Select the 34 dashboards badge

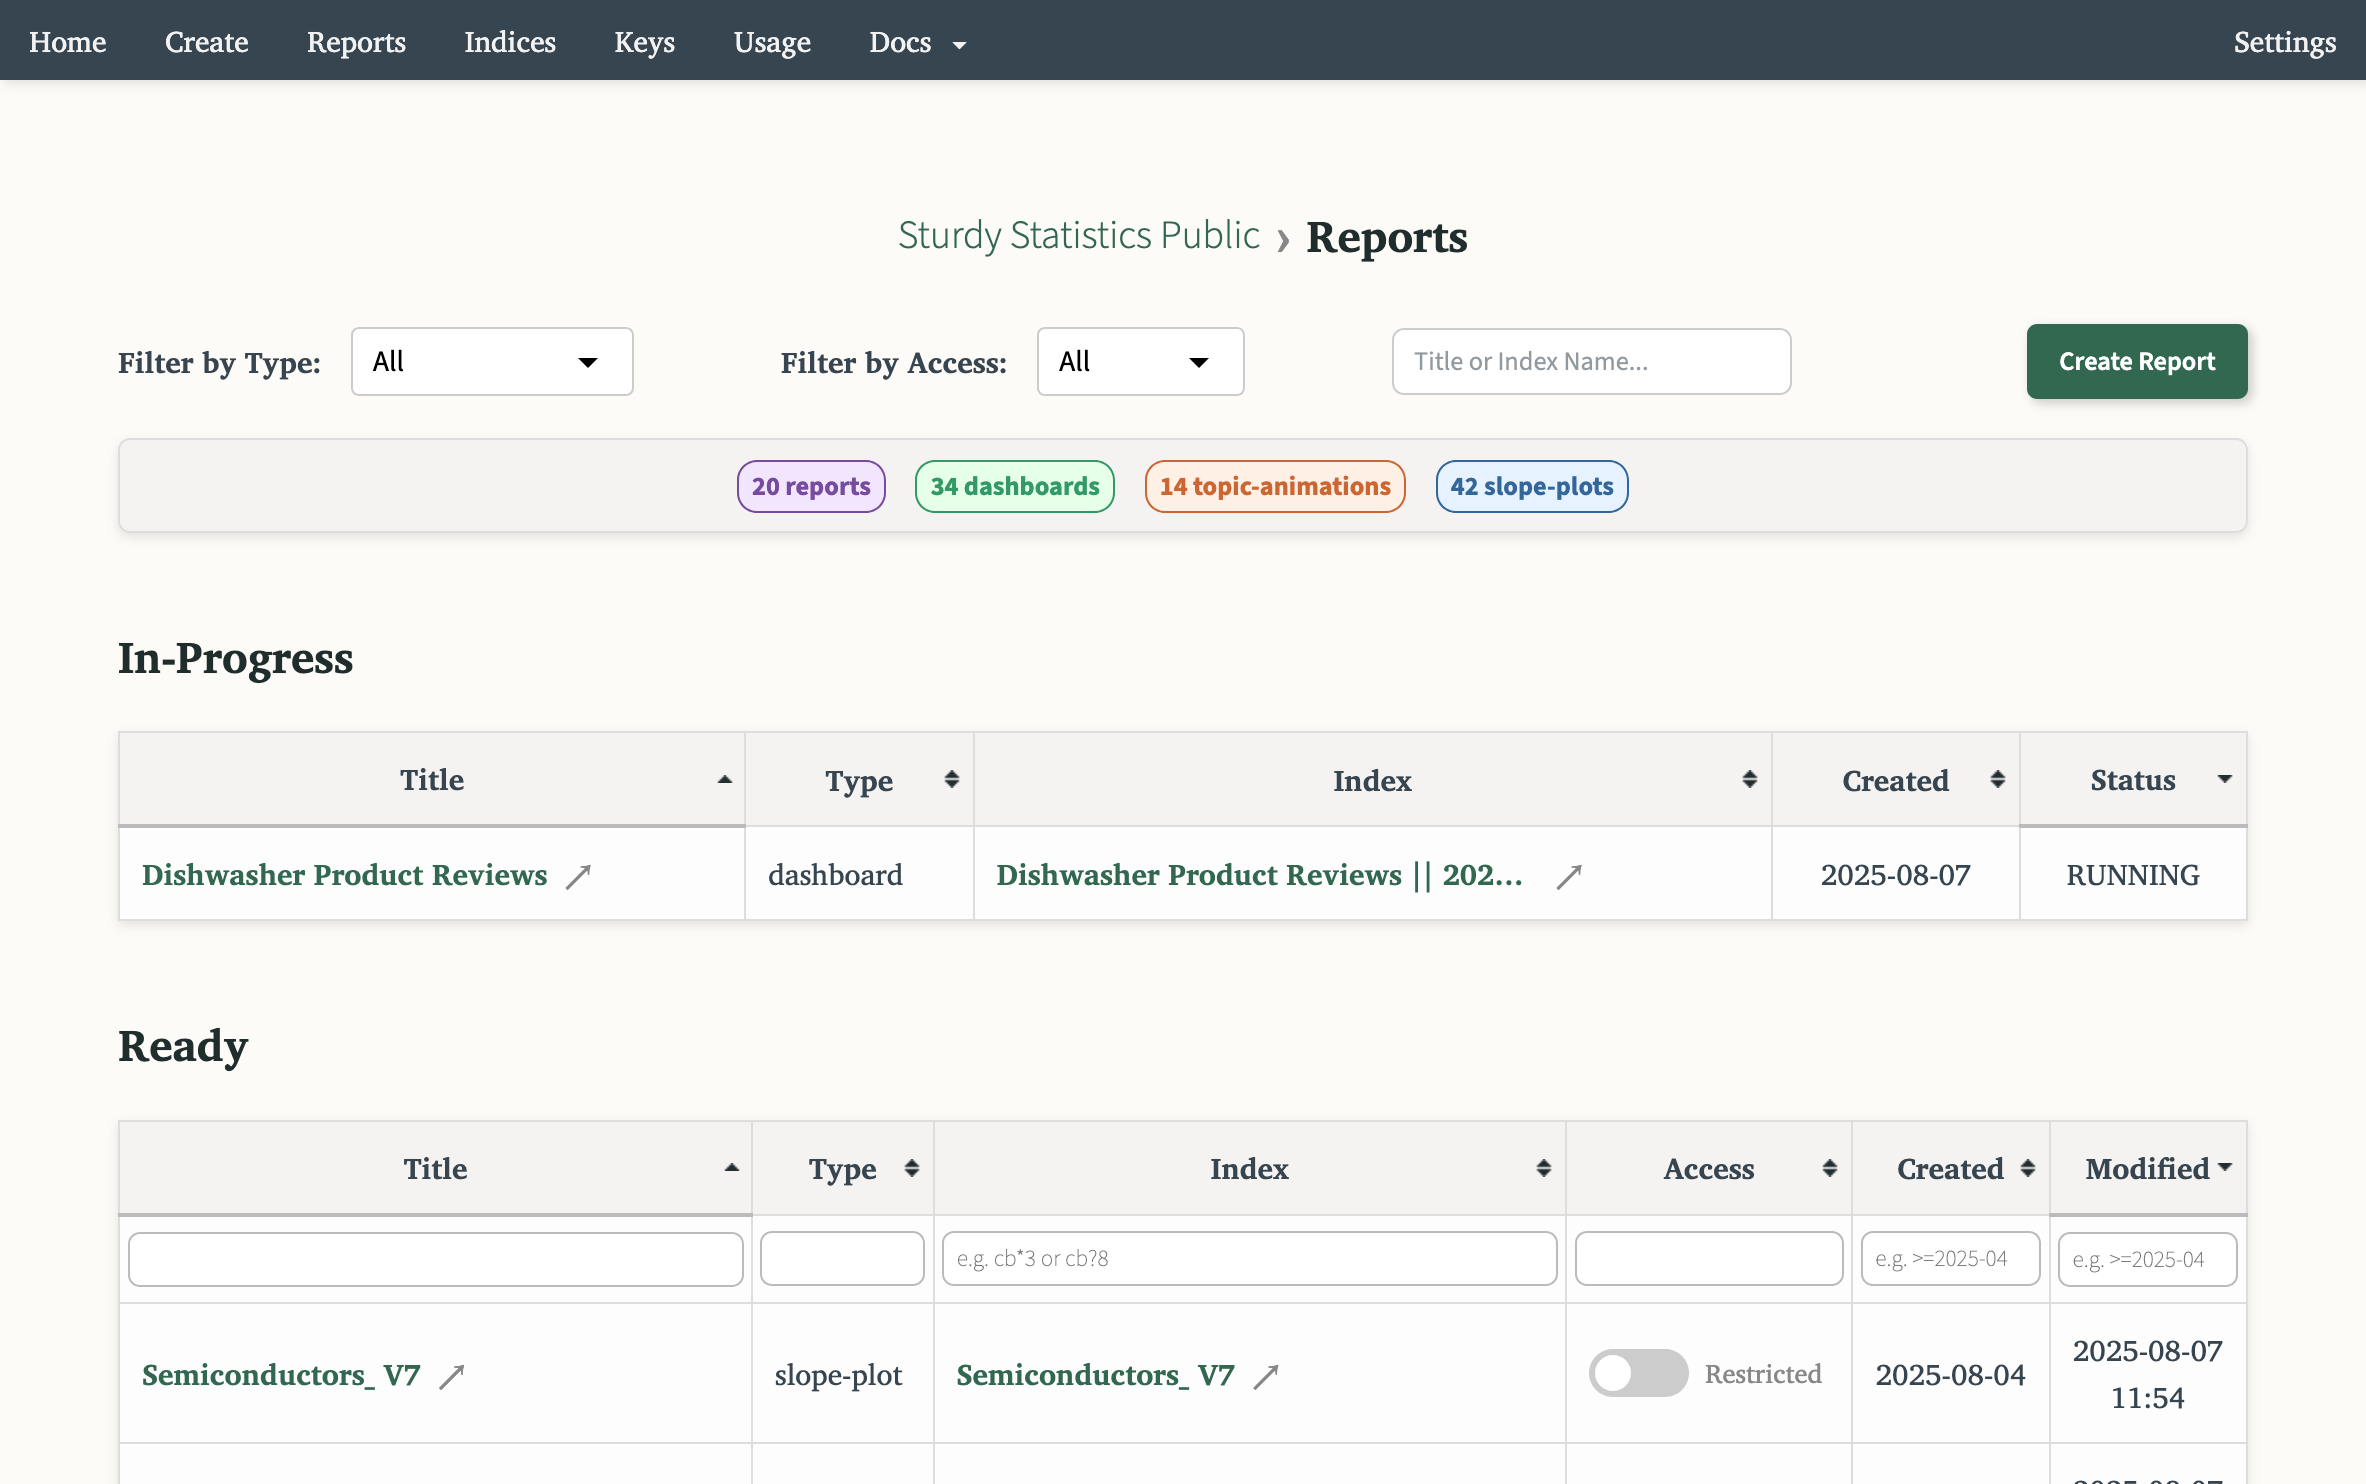pos(1014,486)
